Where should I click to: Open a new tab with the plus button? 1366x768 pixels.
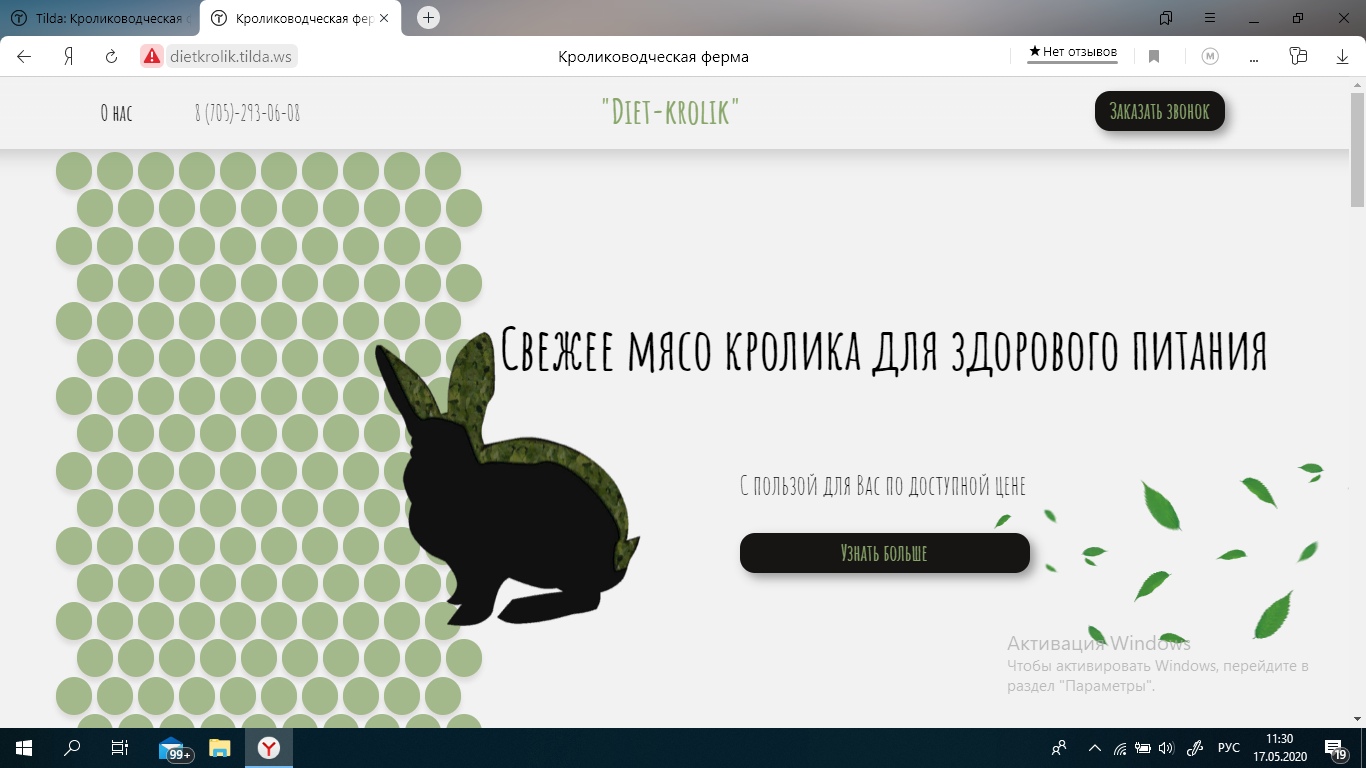coord(428,18)
